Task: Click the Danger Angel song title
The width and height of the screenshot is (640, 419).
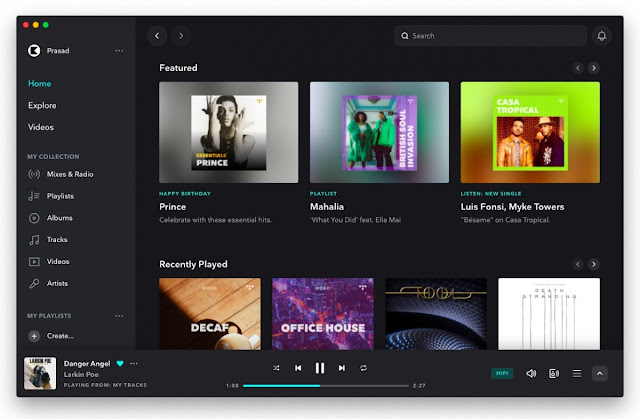Action: point(87,364)
